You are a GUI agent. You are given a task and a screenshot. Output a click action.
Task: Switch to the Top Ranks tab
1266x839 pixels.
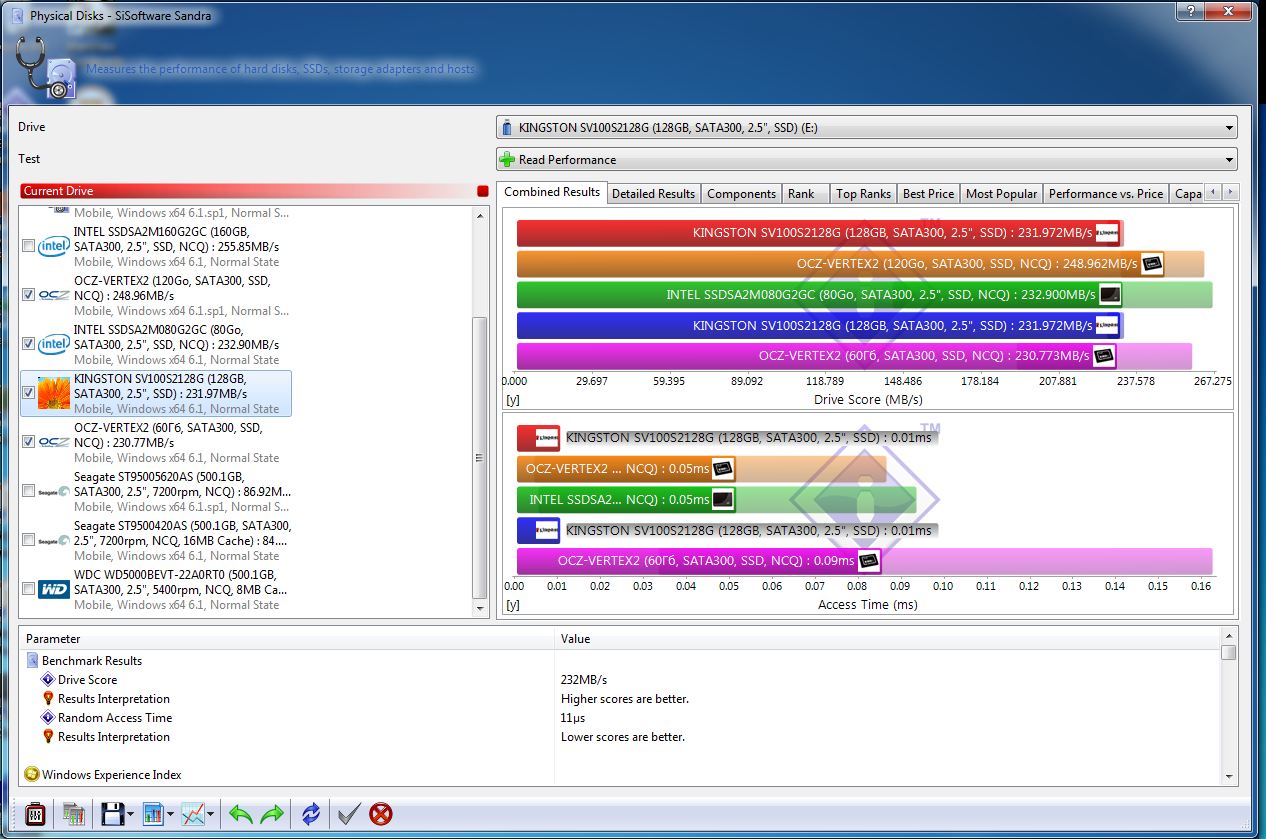[x=863, y=194]
